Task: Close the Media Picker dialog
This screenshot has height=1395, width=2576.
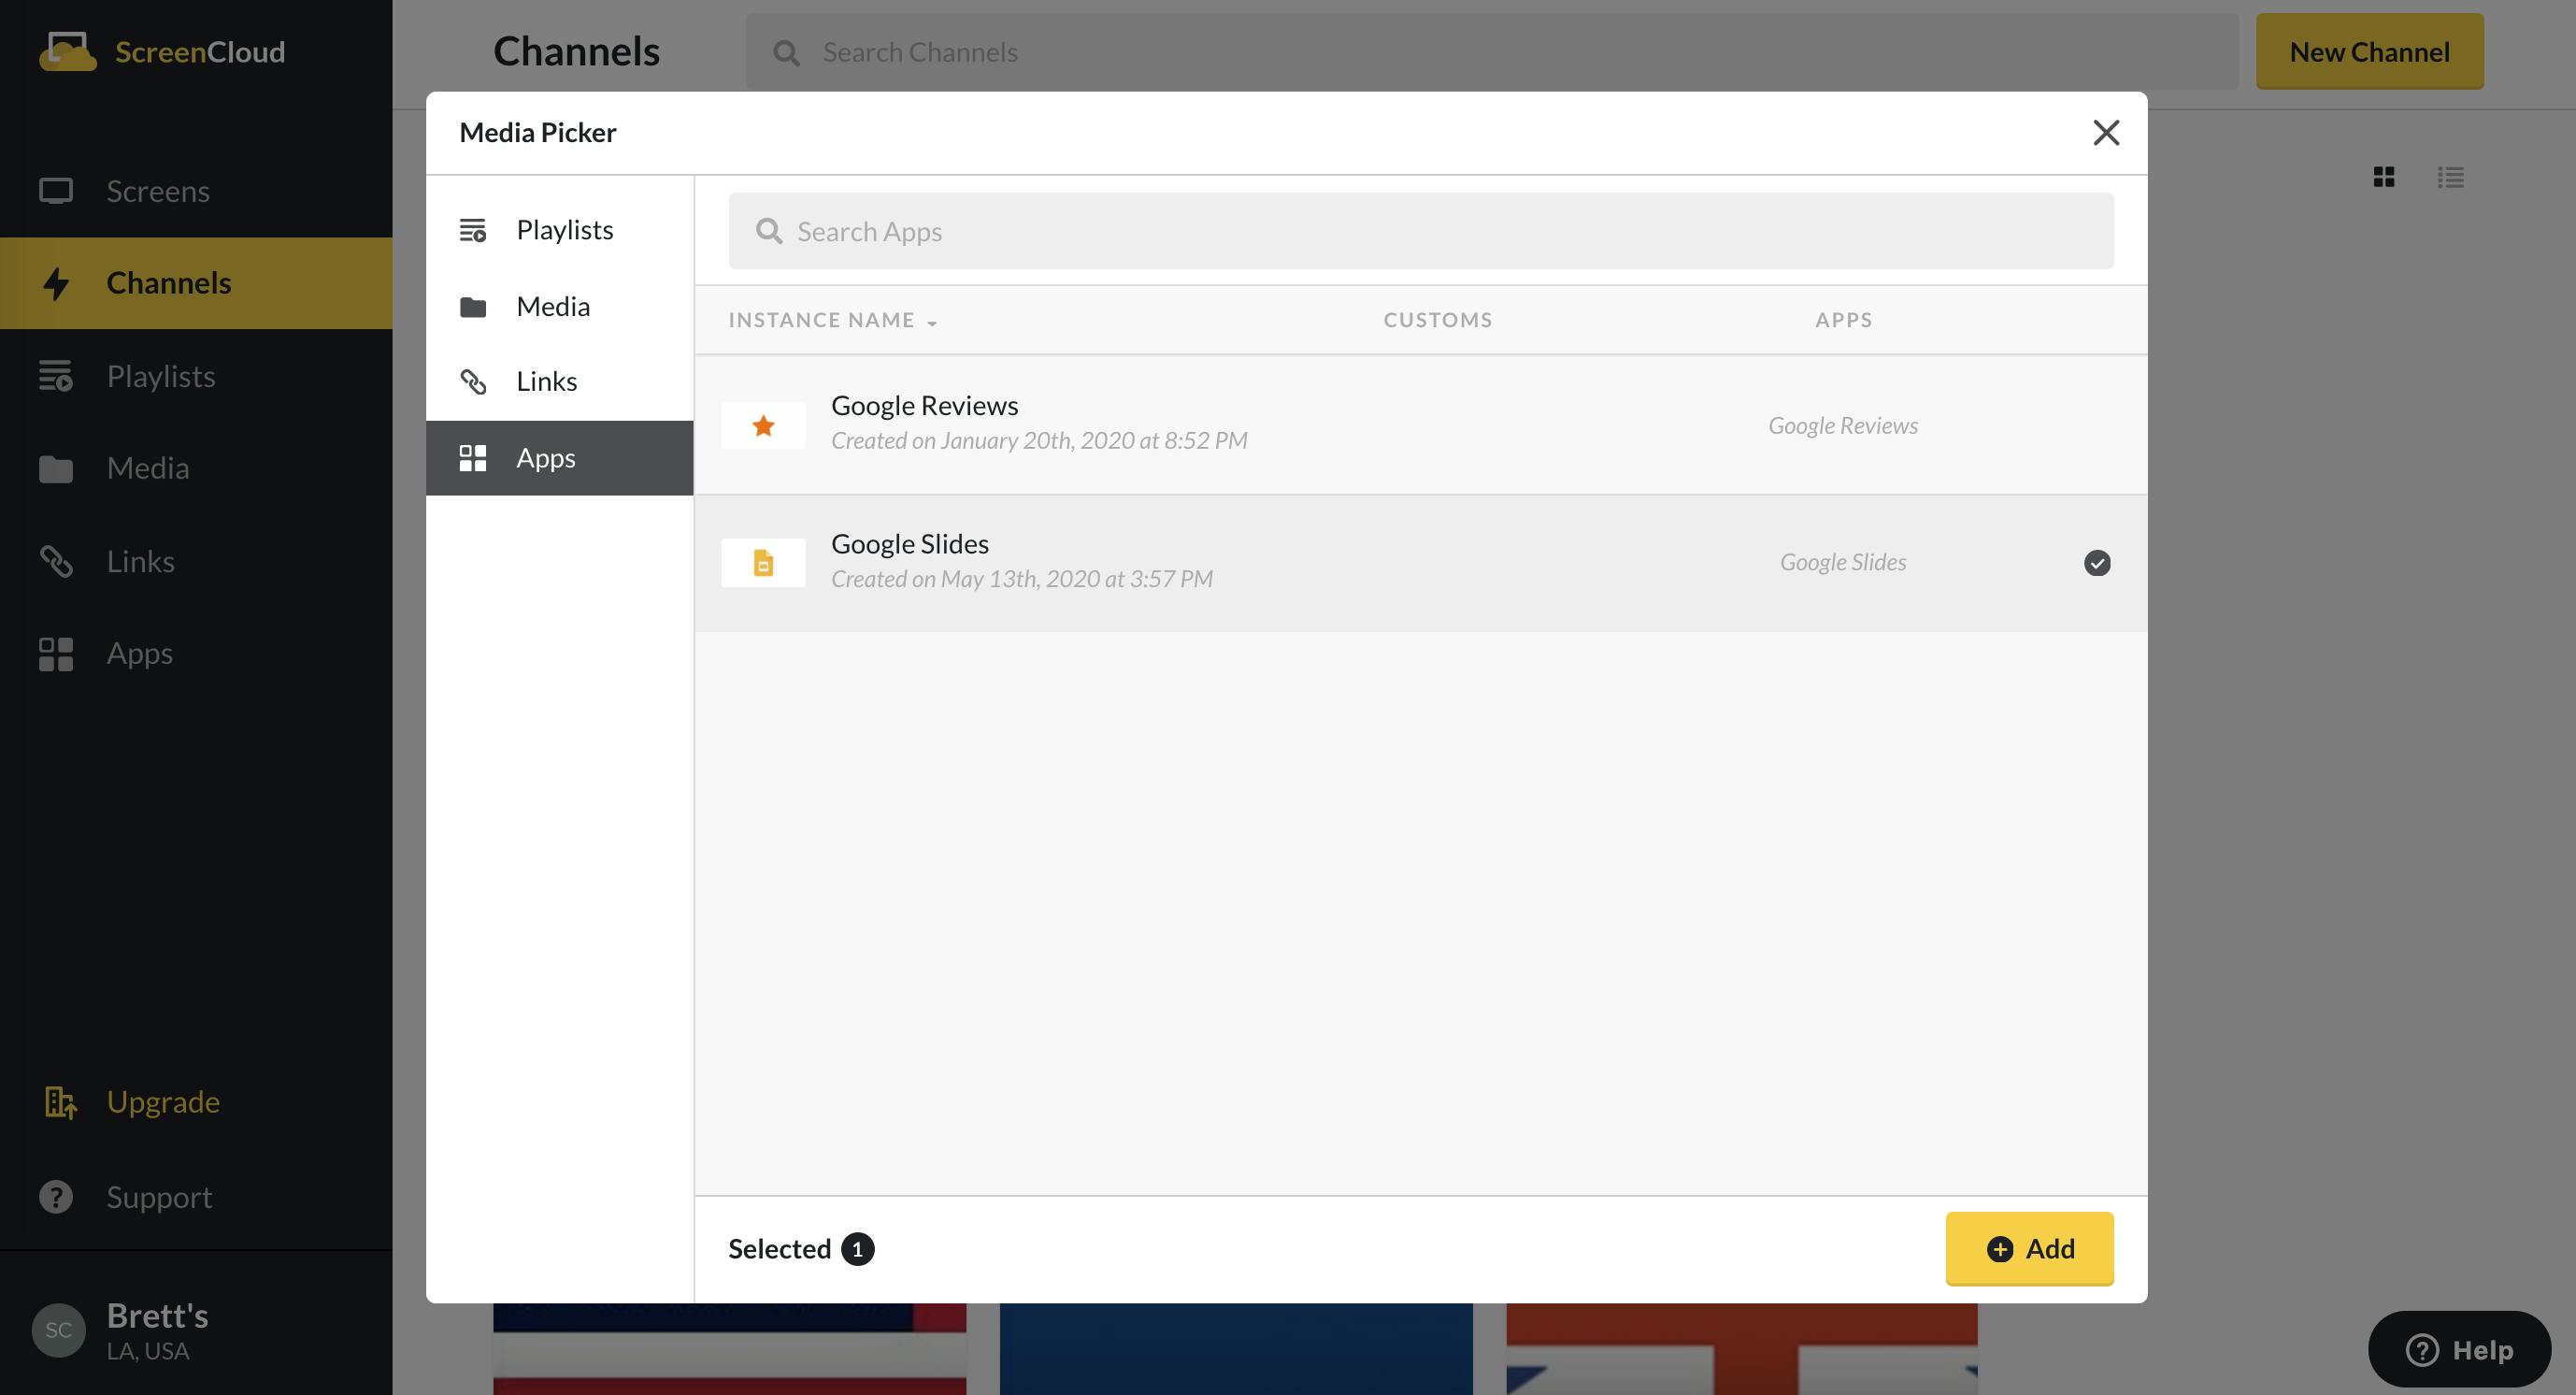Action: click(2106, 132)
